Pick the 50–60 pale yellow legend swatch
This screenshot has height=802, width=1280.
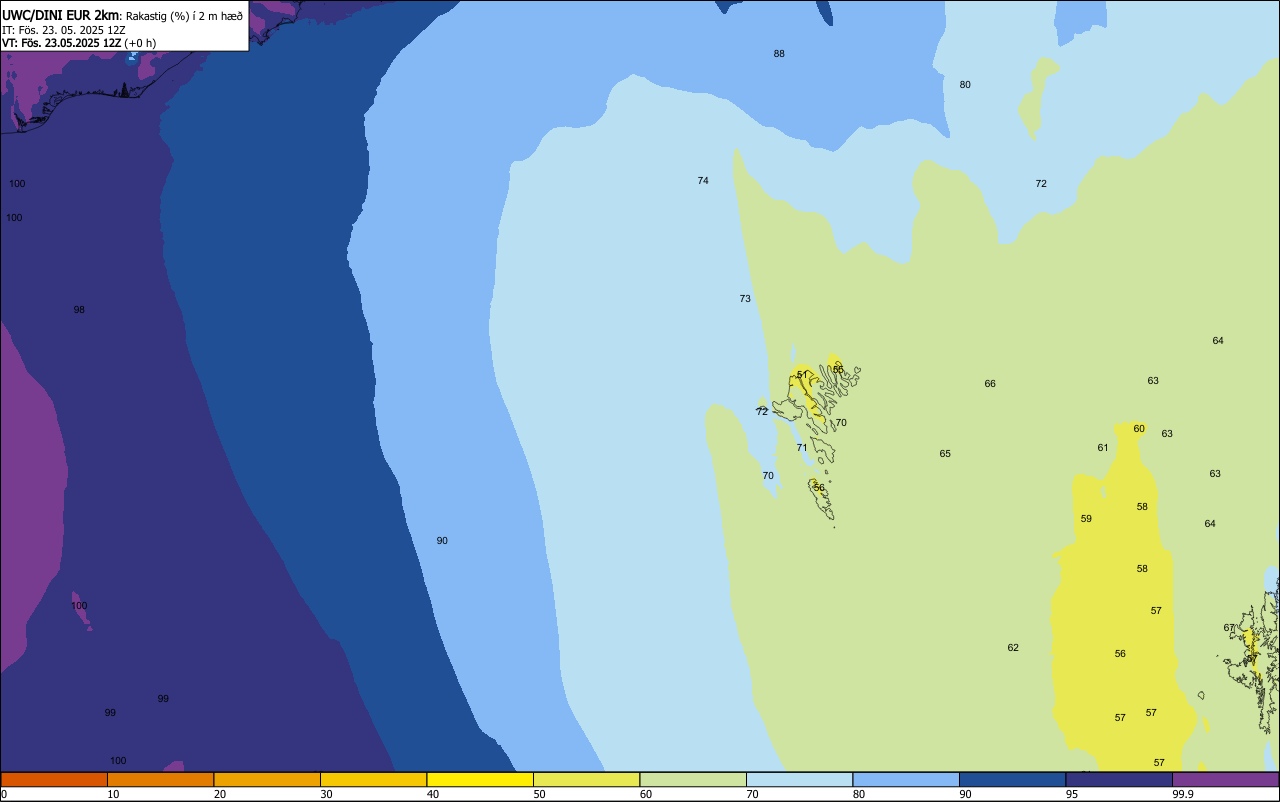coord(586,779)
